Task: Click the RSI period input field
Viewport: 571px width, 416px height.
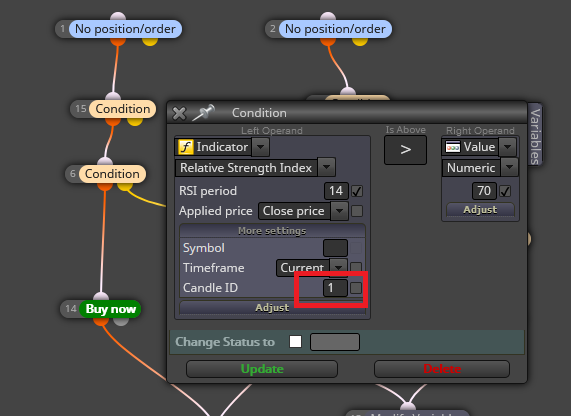Action: 336,191
